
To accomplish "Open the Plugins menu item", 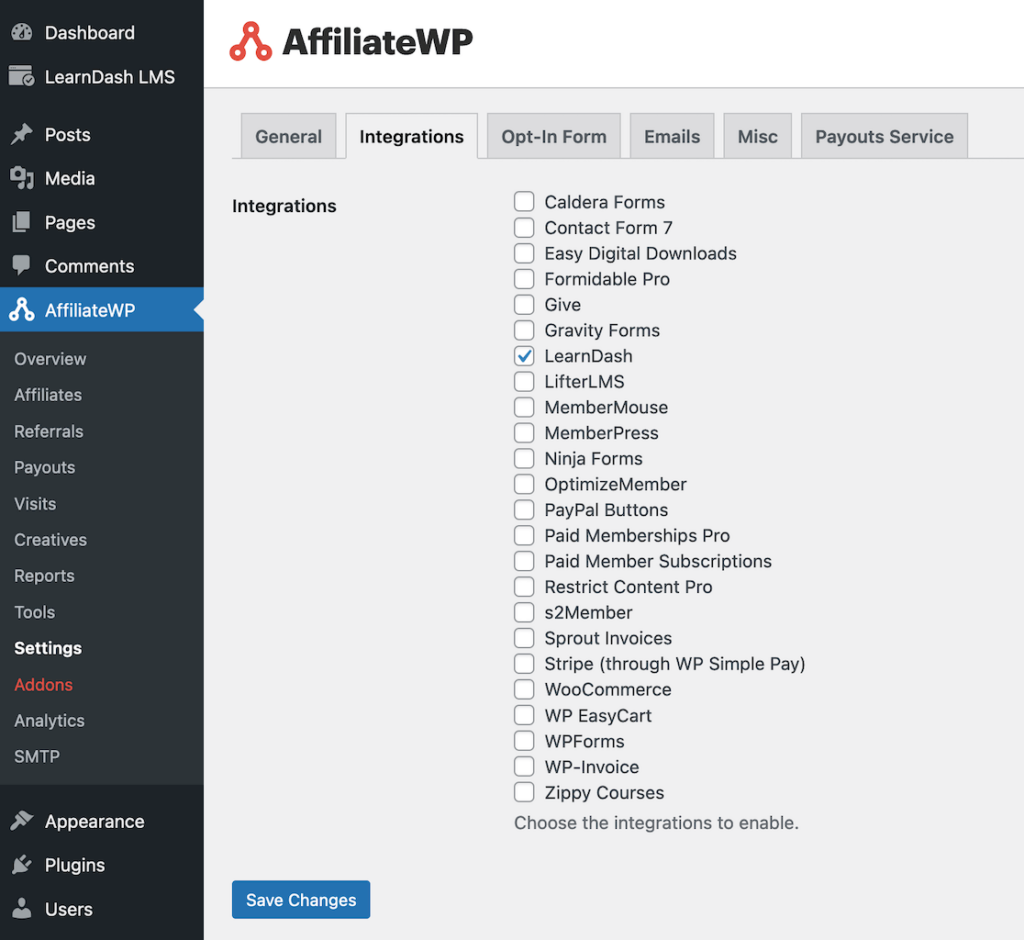I will (x=102, y=864).
